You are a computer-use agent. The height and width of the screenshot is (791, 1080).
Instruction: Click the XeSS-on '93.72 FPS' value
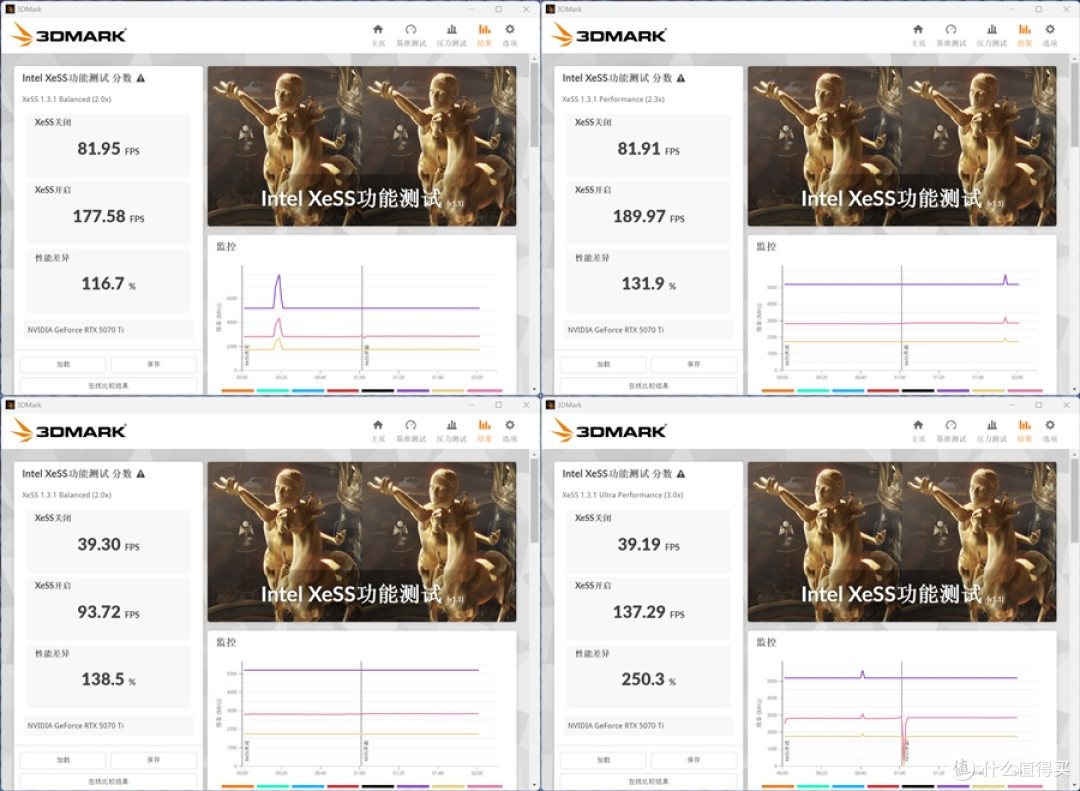[109, 612]
